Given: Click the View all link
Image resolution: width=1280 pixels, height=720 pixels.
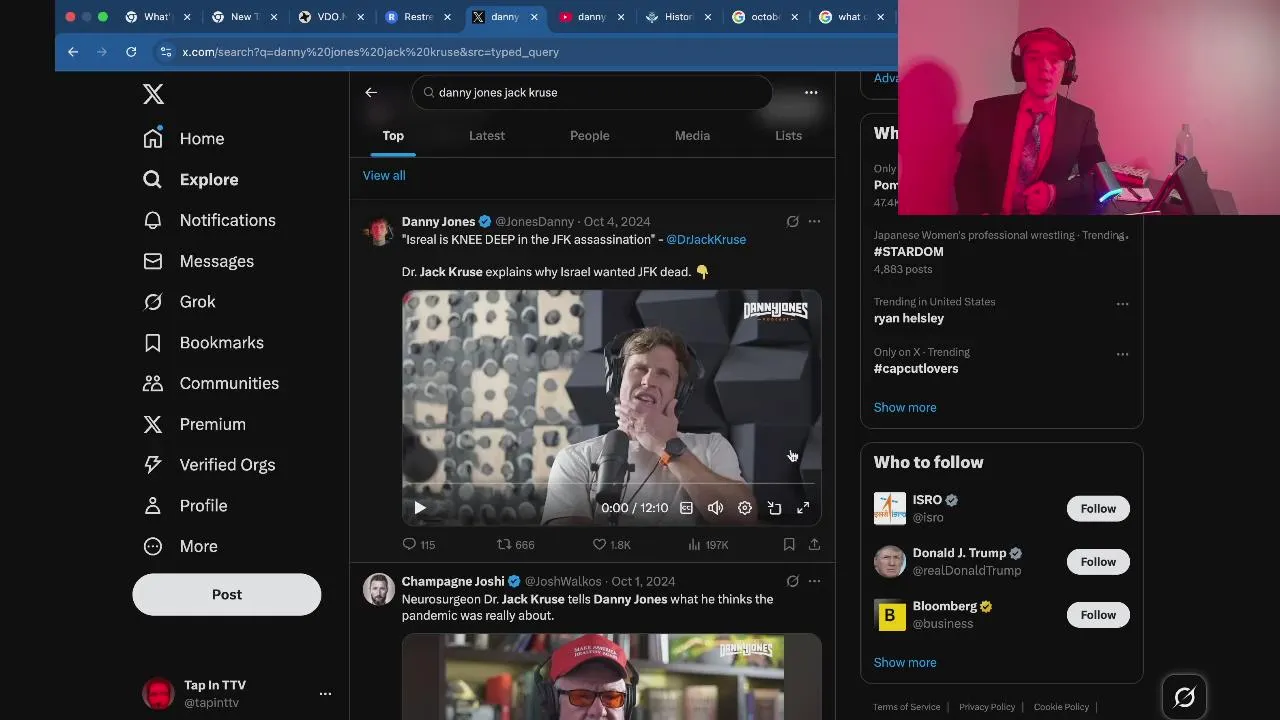Looking at the screenshot, I should point(384,175).
